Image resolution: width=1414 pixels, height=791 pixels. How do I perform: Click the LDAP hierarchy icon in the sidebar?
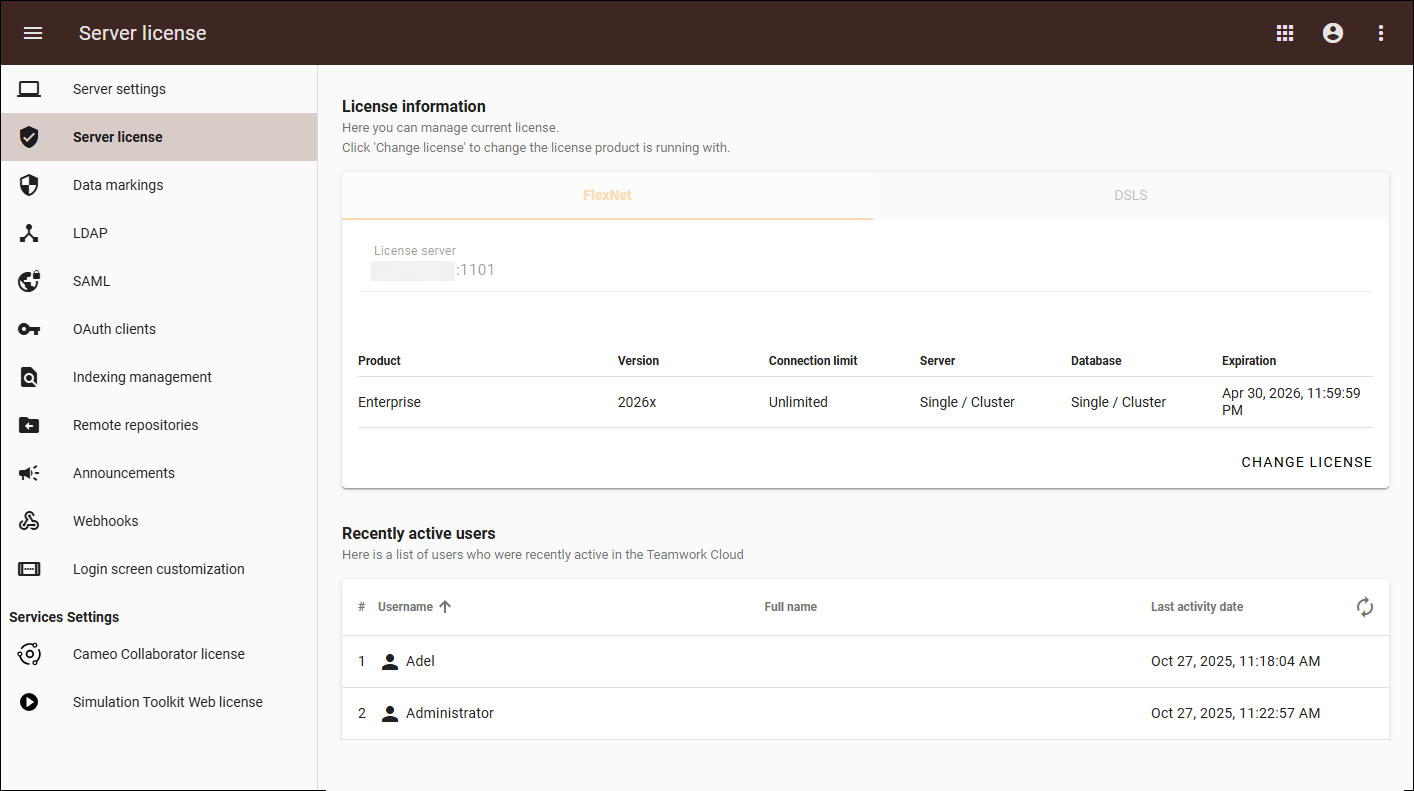pos(29,233)
